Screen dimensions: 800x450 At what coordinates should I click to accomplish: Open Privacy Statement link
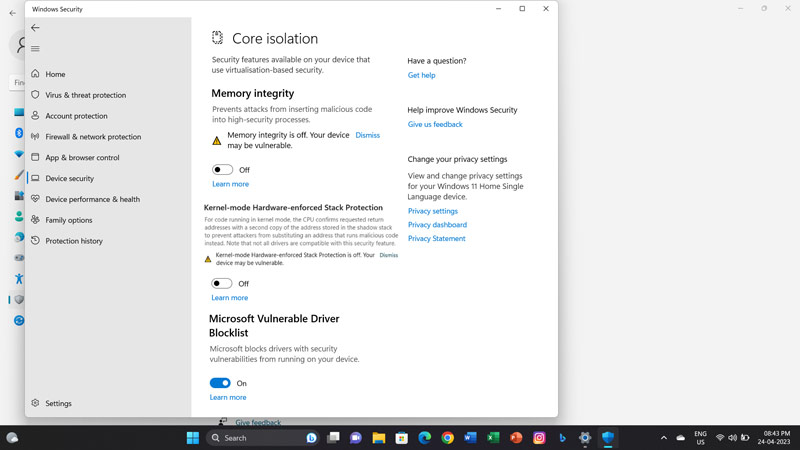tap(437, 238)
